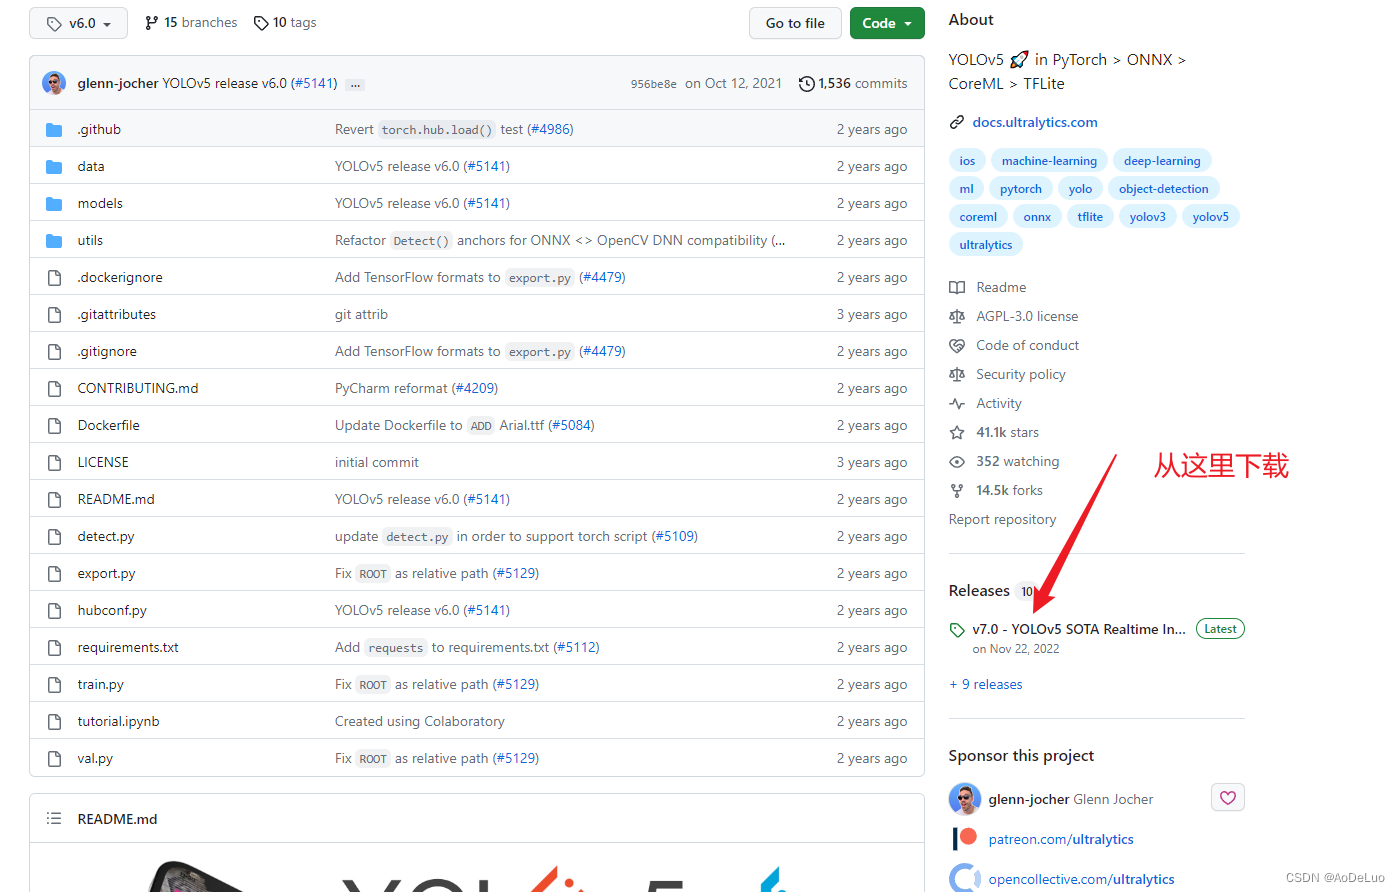Click glenn-jocher avatar in commit header

pyautogui.click(x=54, y=83)
